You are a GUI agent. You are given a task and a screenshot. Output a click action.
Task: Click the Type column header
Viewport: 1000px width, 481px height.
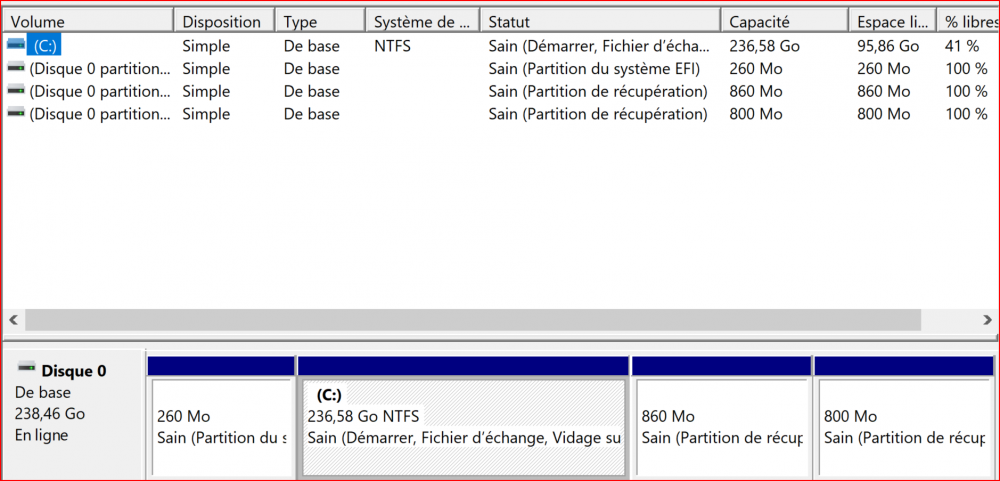[318, 21]
